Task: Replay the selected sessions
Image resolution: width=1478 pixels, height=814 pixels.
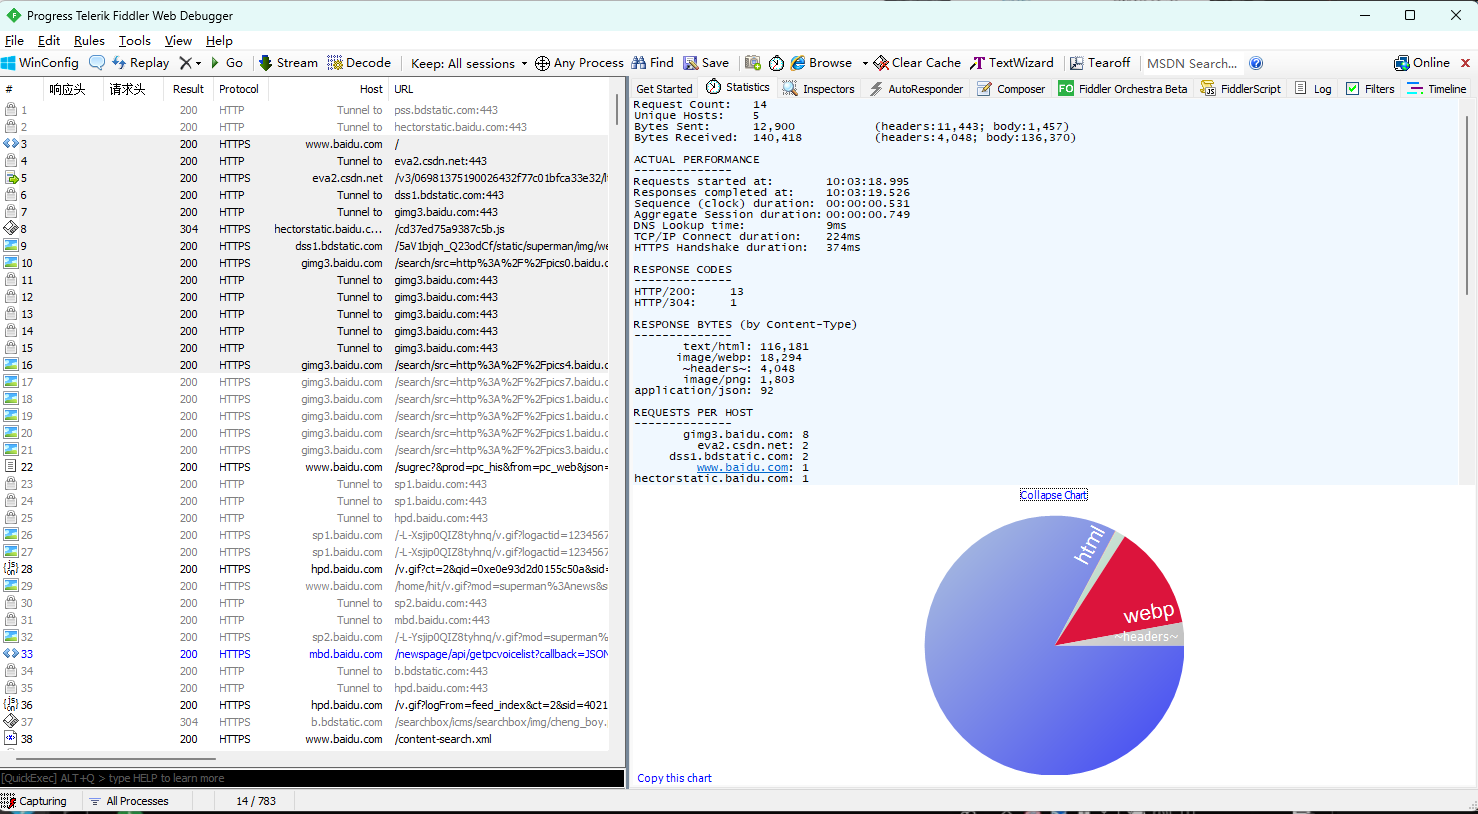Action: 140,63
